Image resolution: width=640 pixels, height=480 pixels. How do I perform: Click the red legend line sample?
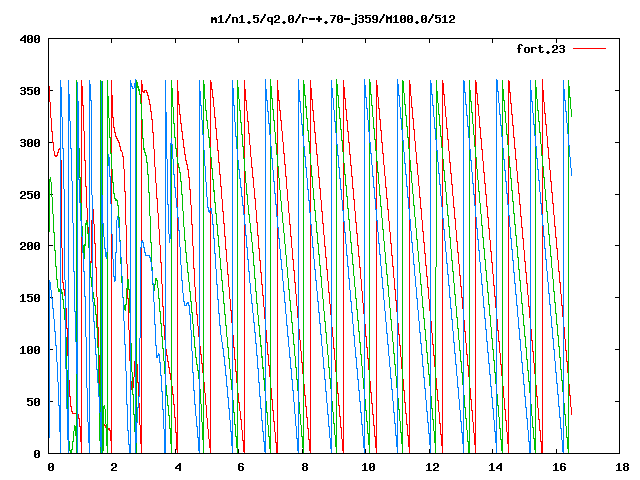click(589, 49)
